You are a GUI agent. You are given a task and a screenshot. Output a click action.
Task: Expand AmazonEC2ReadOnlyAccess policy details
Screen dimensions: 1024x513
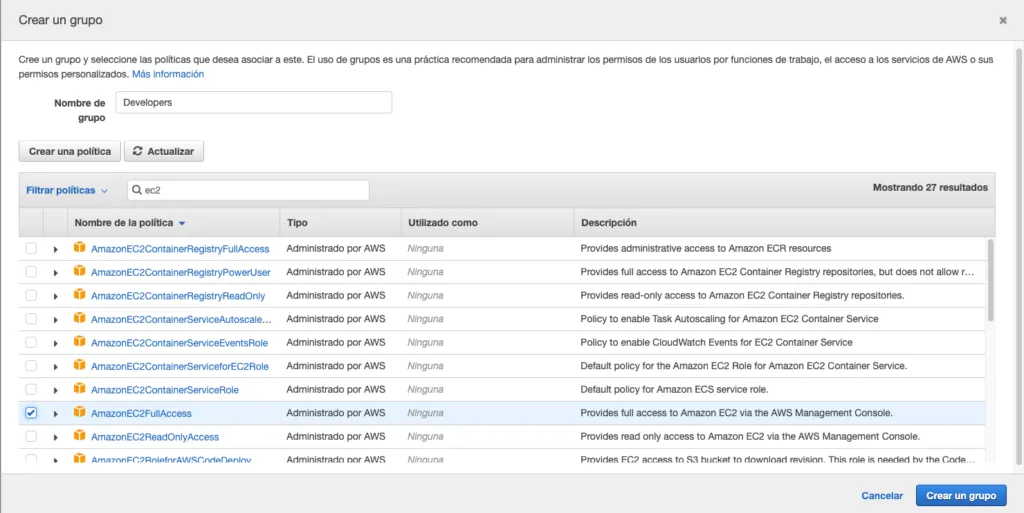point(56,437)
